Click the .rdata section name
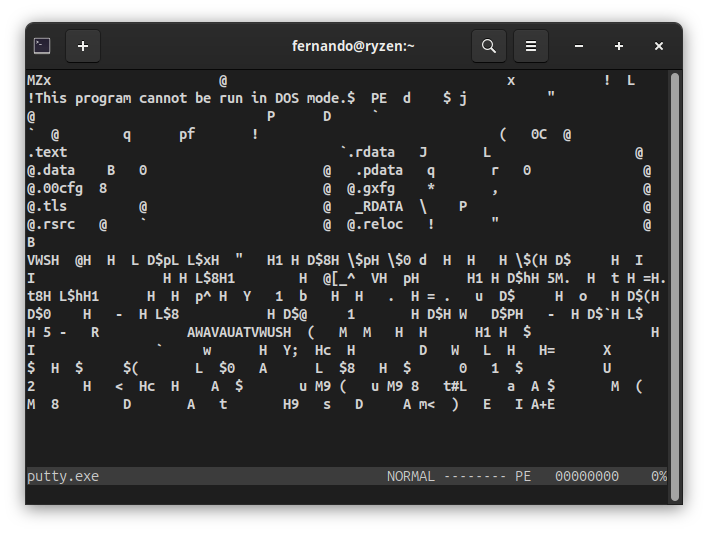The image size is (708, 533). pyautogui.click(x=371, y=152)
